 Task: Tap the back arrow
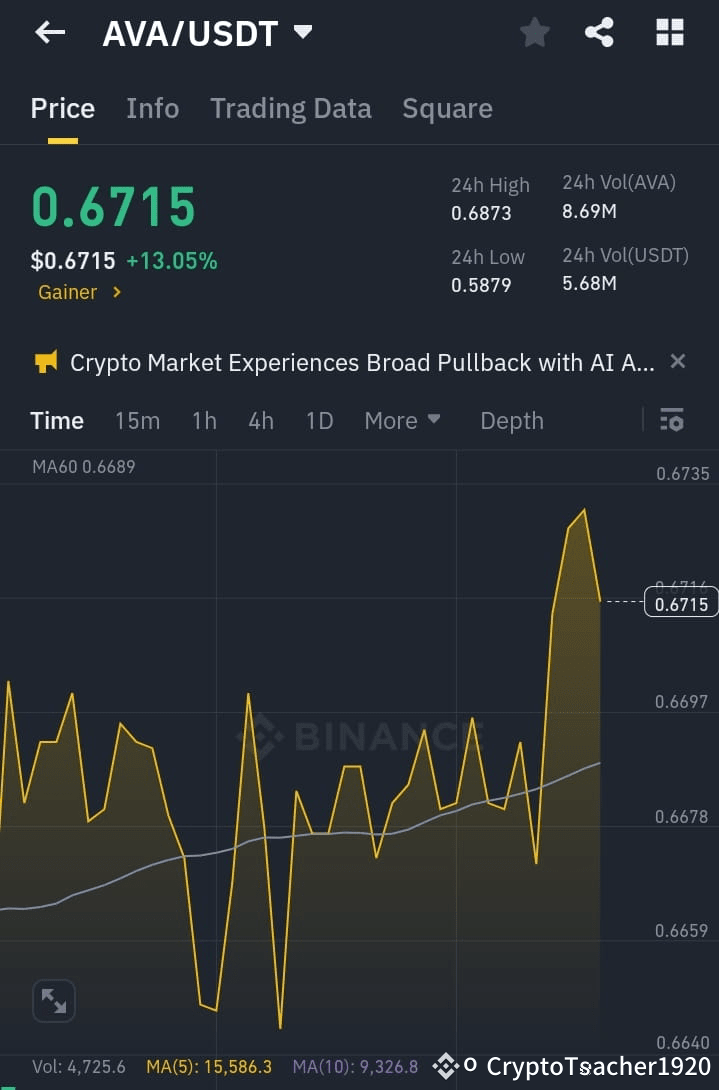tap(48, 32)
